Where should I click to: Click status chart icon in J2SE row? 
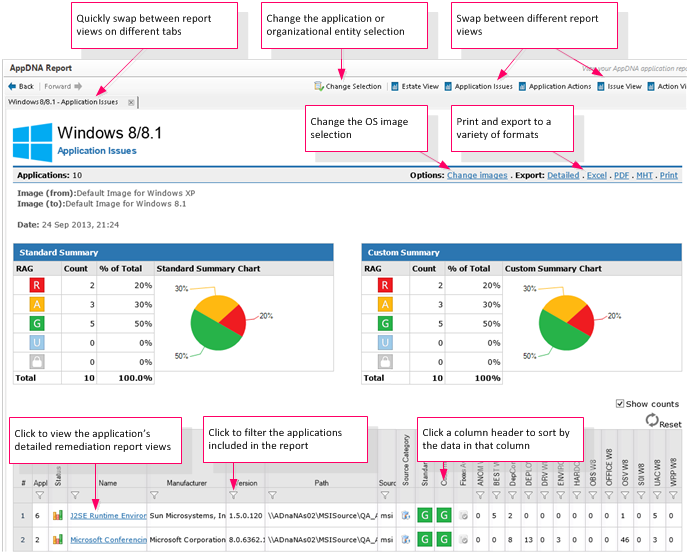point(58,515)
